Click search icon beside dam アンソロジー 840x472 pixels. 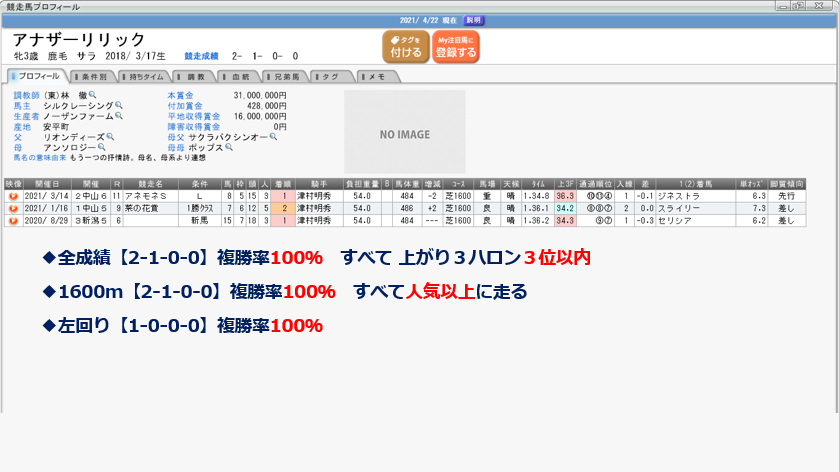tap(101, 148)
